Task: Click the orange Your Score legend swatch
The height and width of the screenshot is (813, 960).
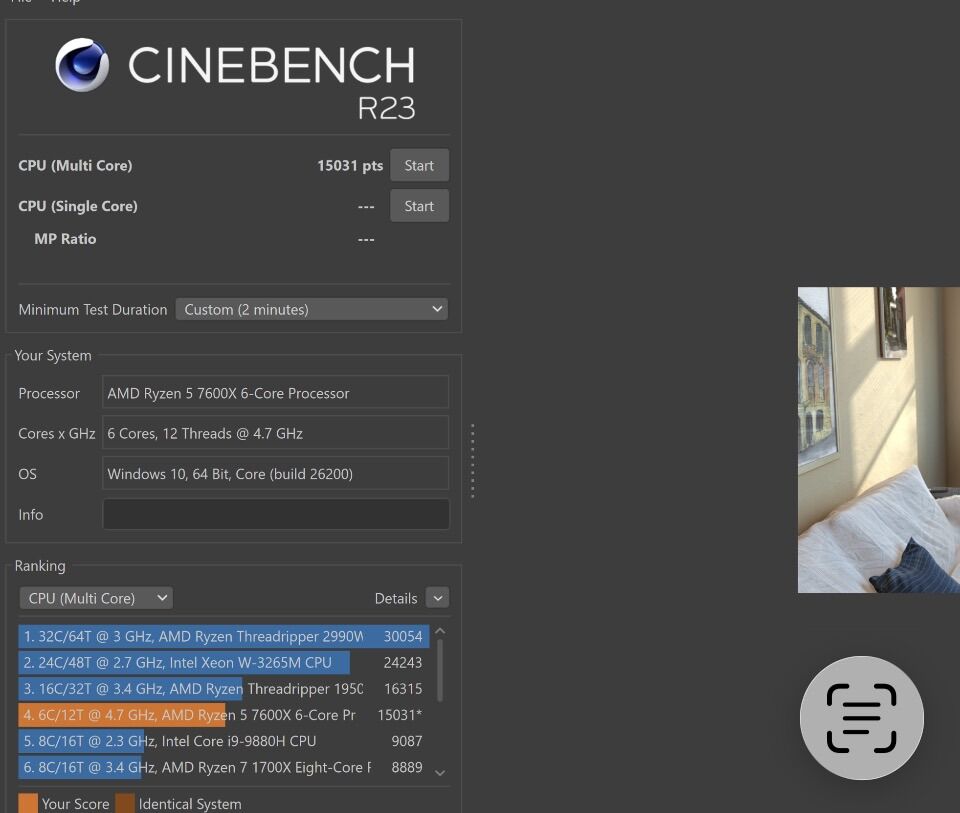Action: click(28, 803)
